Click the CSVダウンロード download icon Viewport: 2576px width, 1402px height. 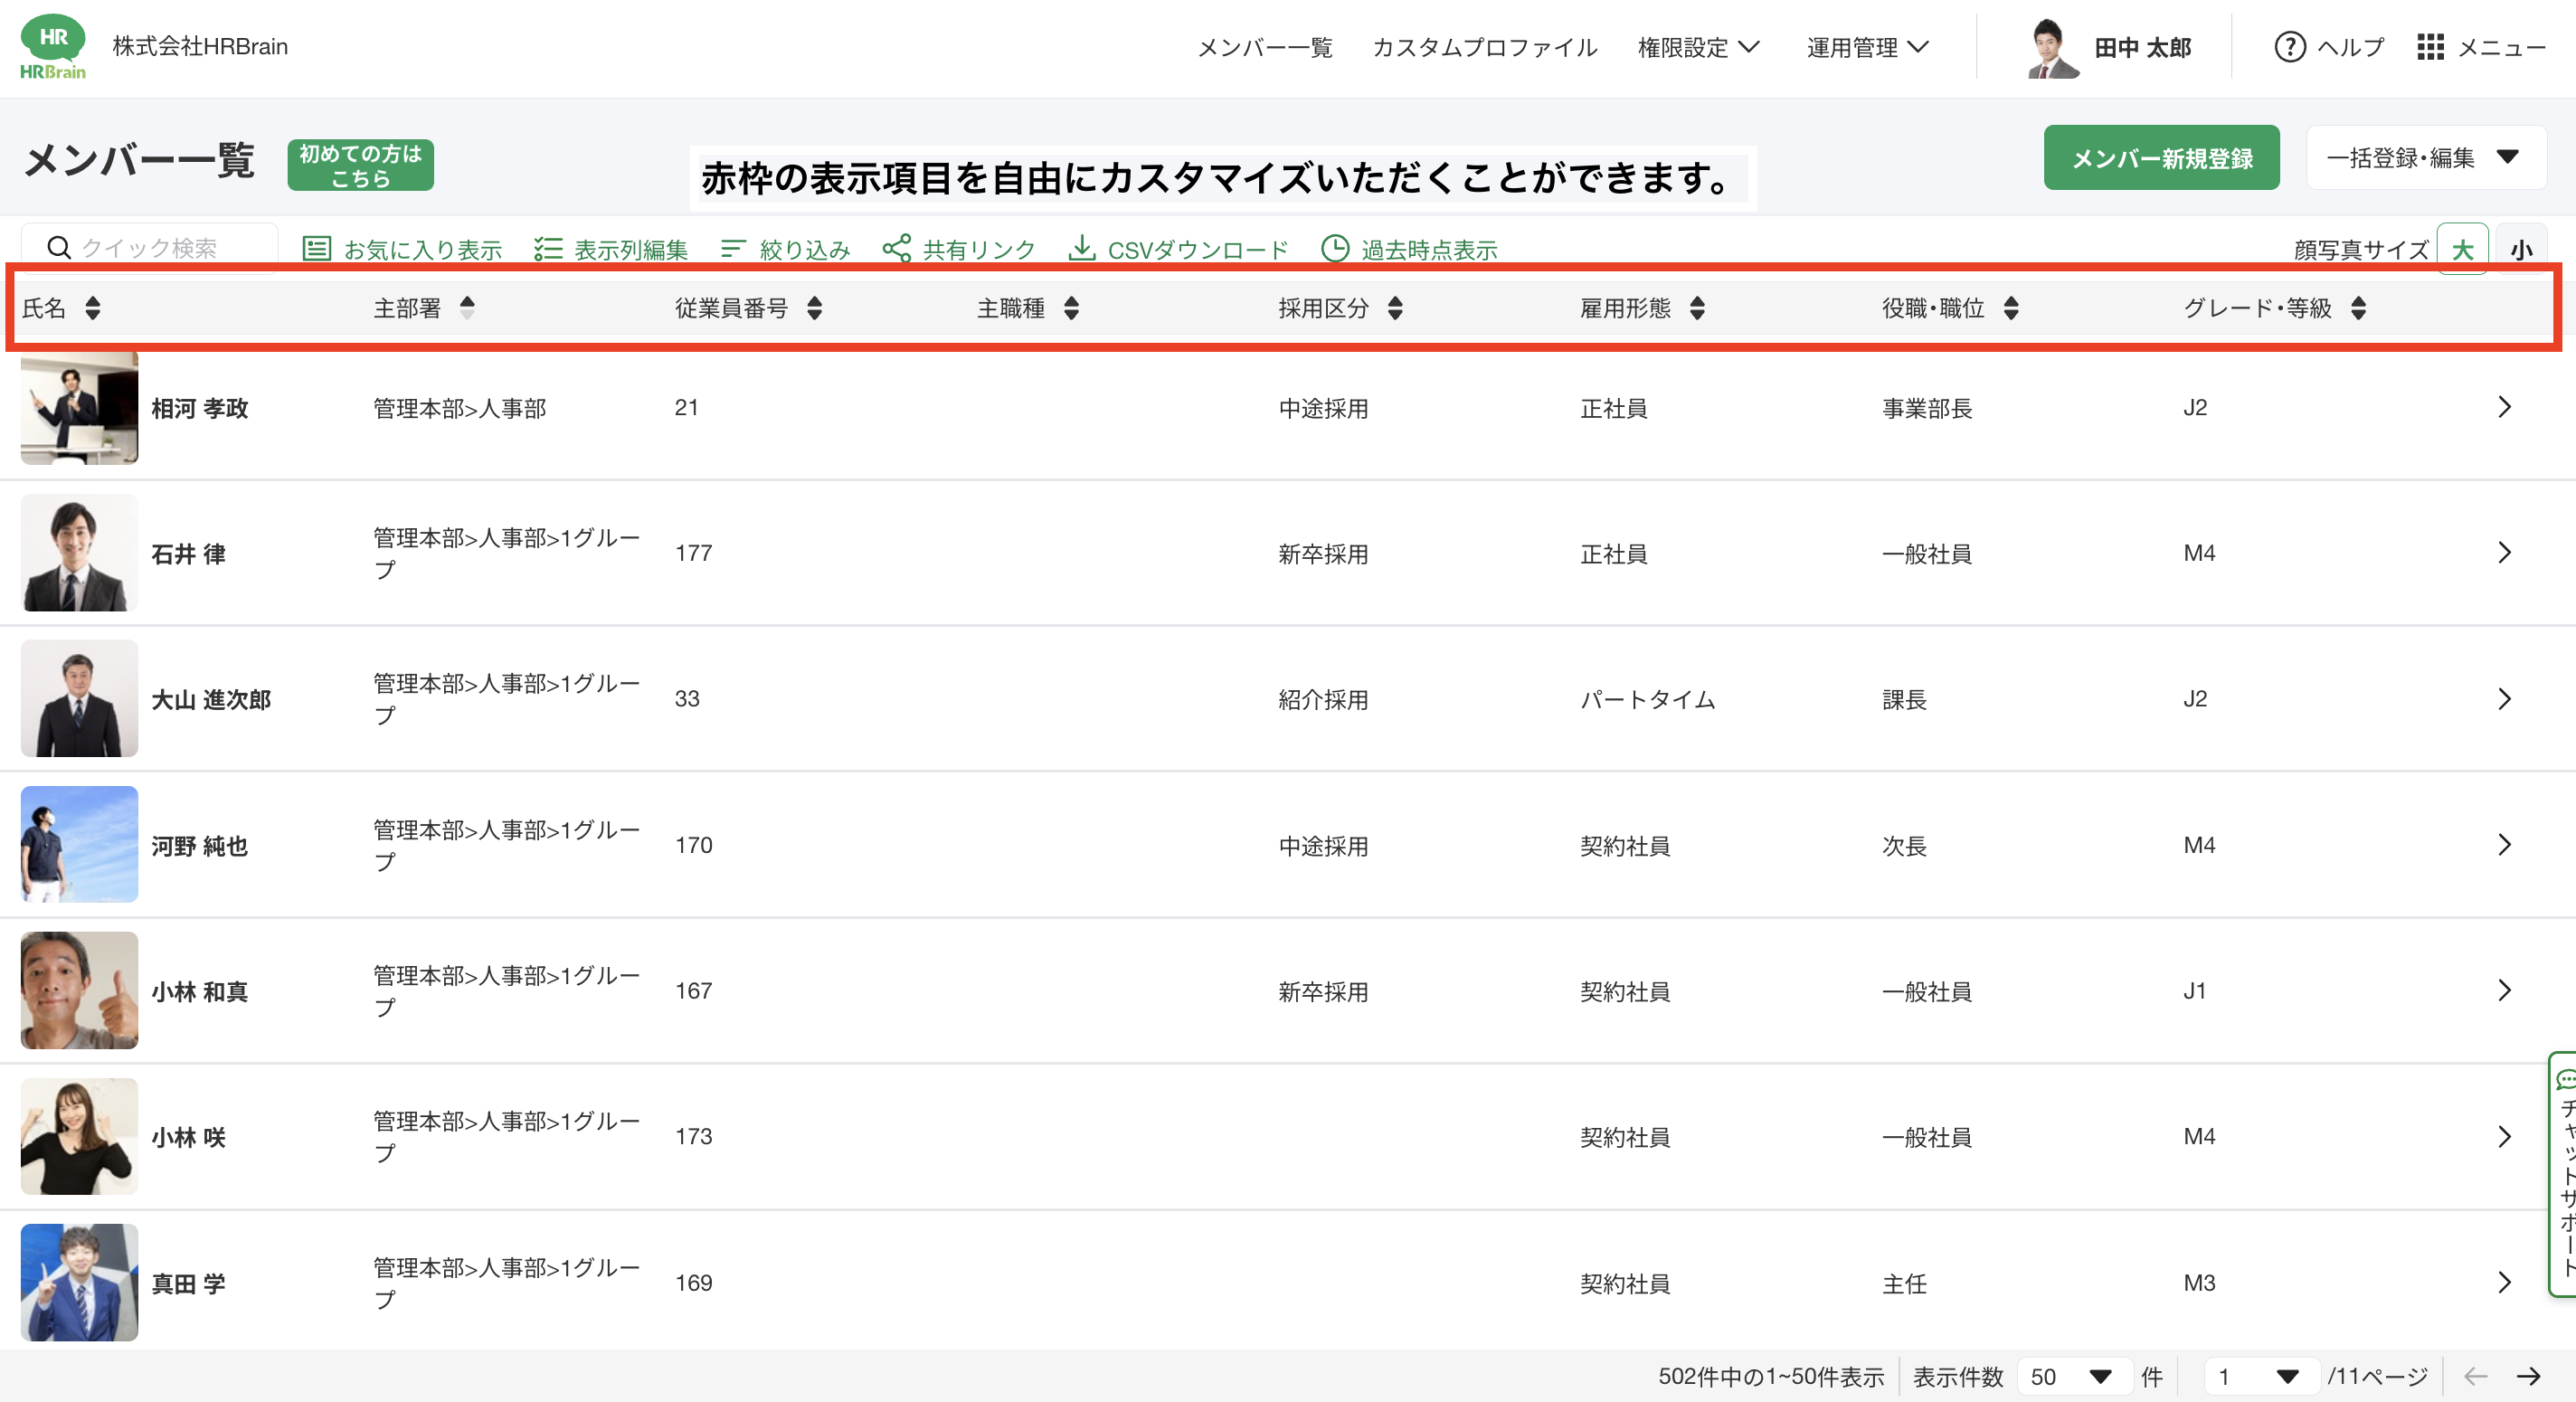pos(1081,248)
